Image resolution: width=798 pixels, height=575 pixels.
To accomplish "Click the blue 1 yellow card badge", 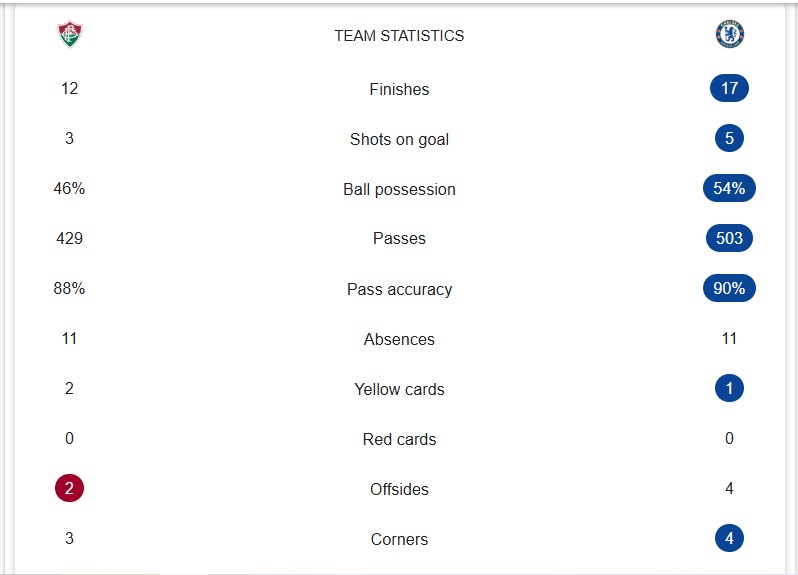I will [x=729, y=388].
